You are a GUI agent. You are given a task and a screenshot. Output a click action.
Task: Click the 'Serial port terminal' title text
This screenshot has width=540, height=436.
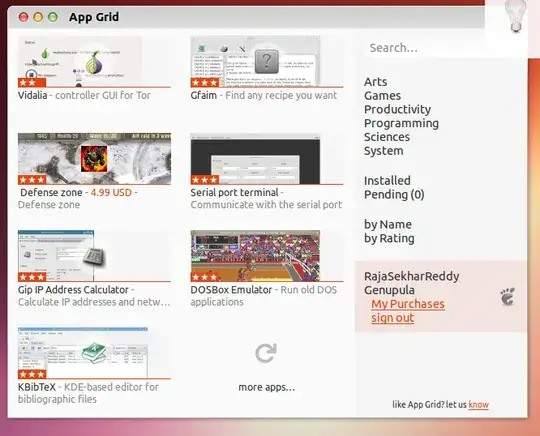pos(235,192)
